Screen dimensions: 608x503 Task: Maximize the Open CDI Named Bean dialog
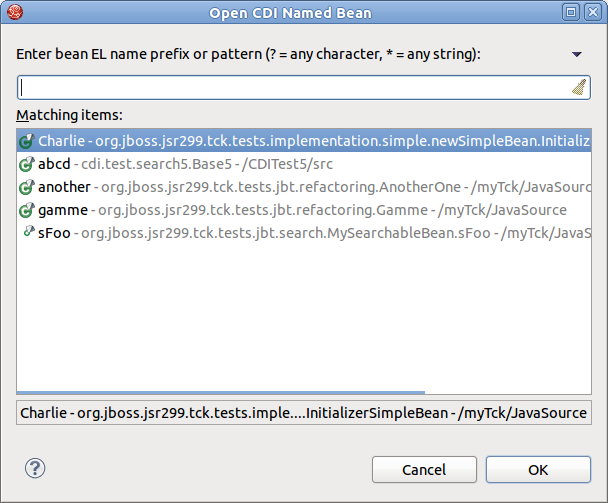(x=571, y=12)
